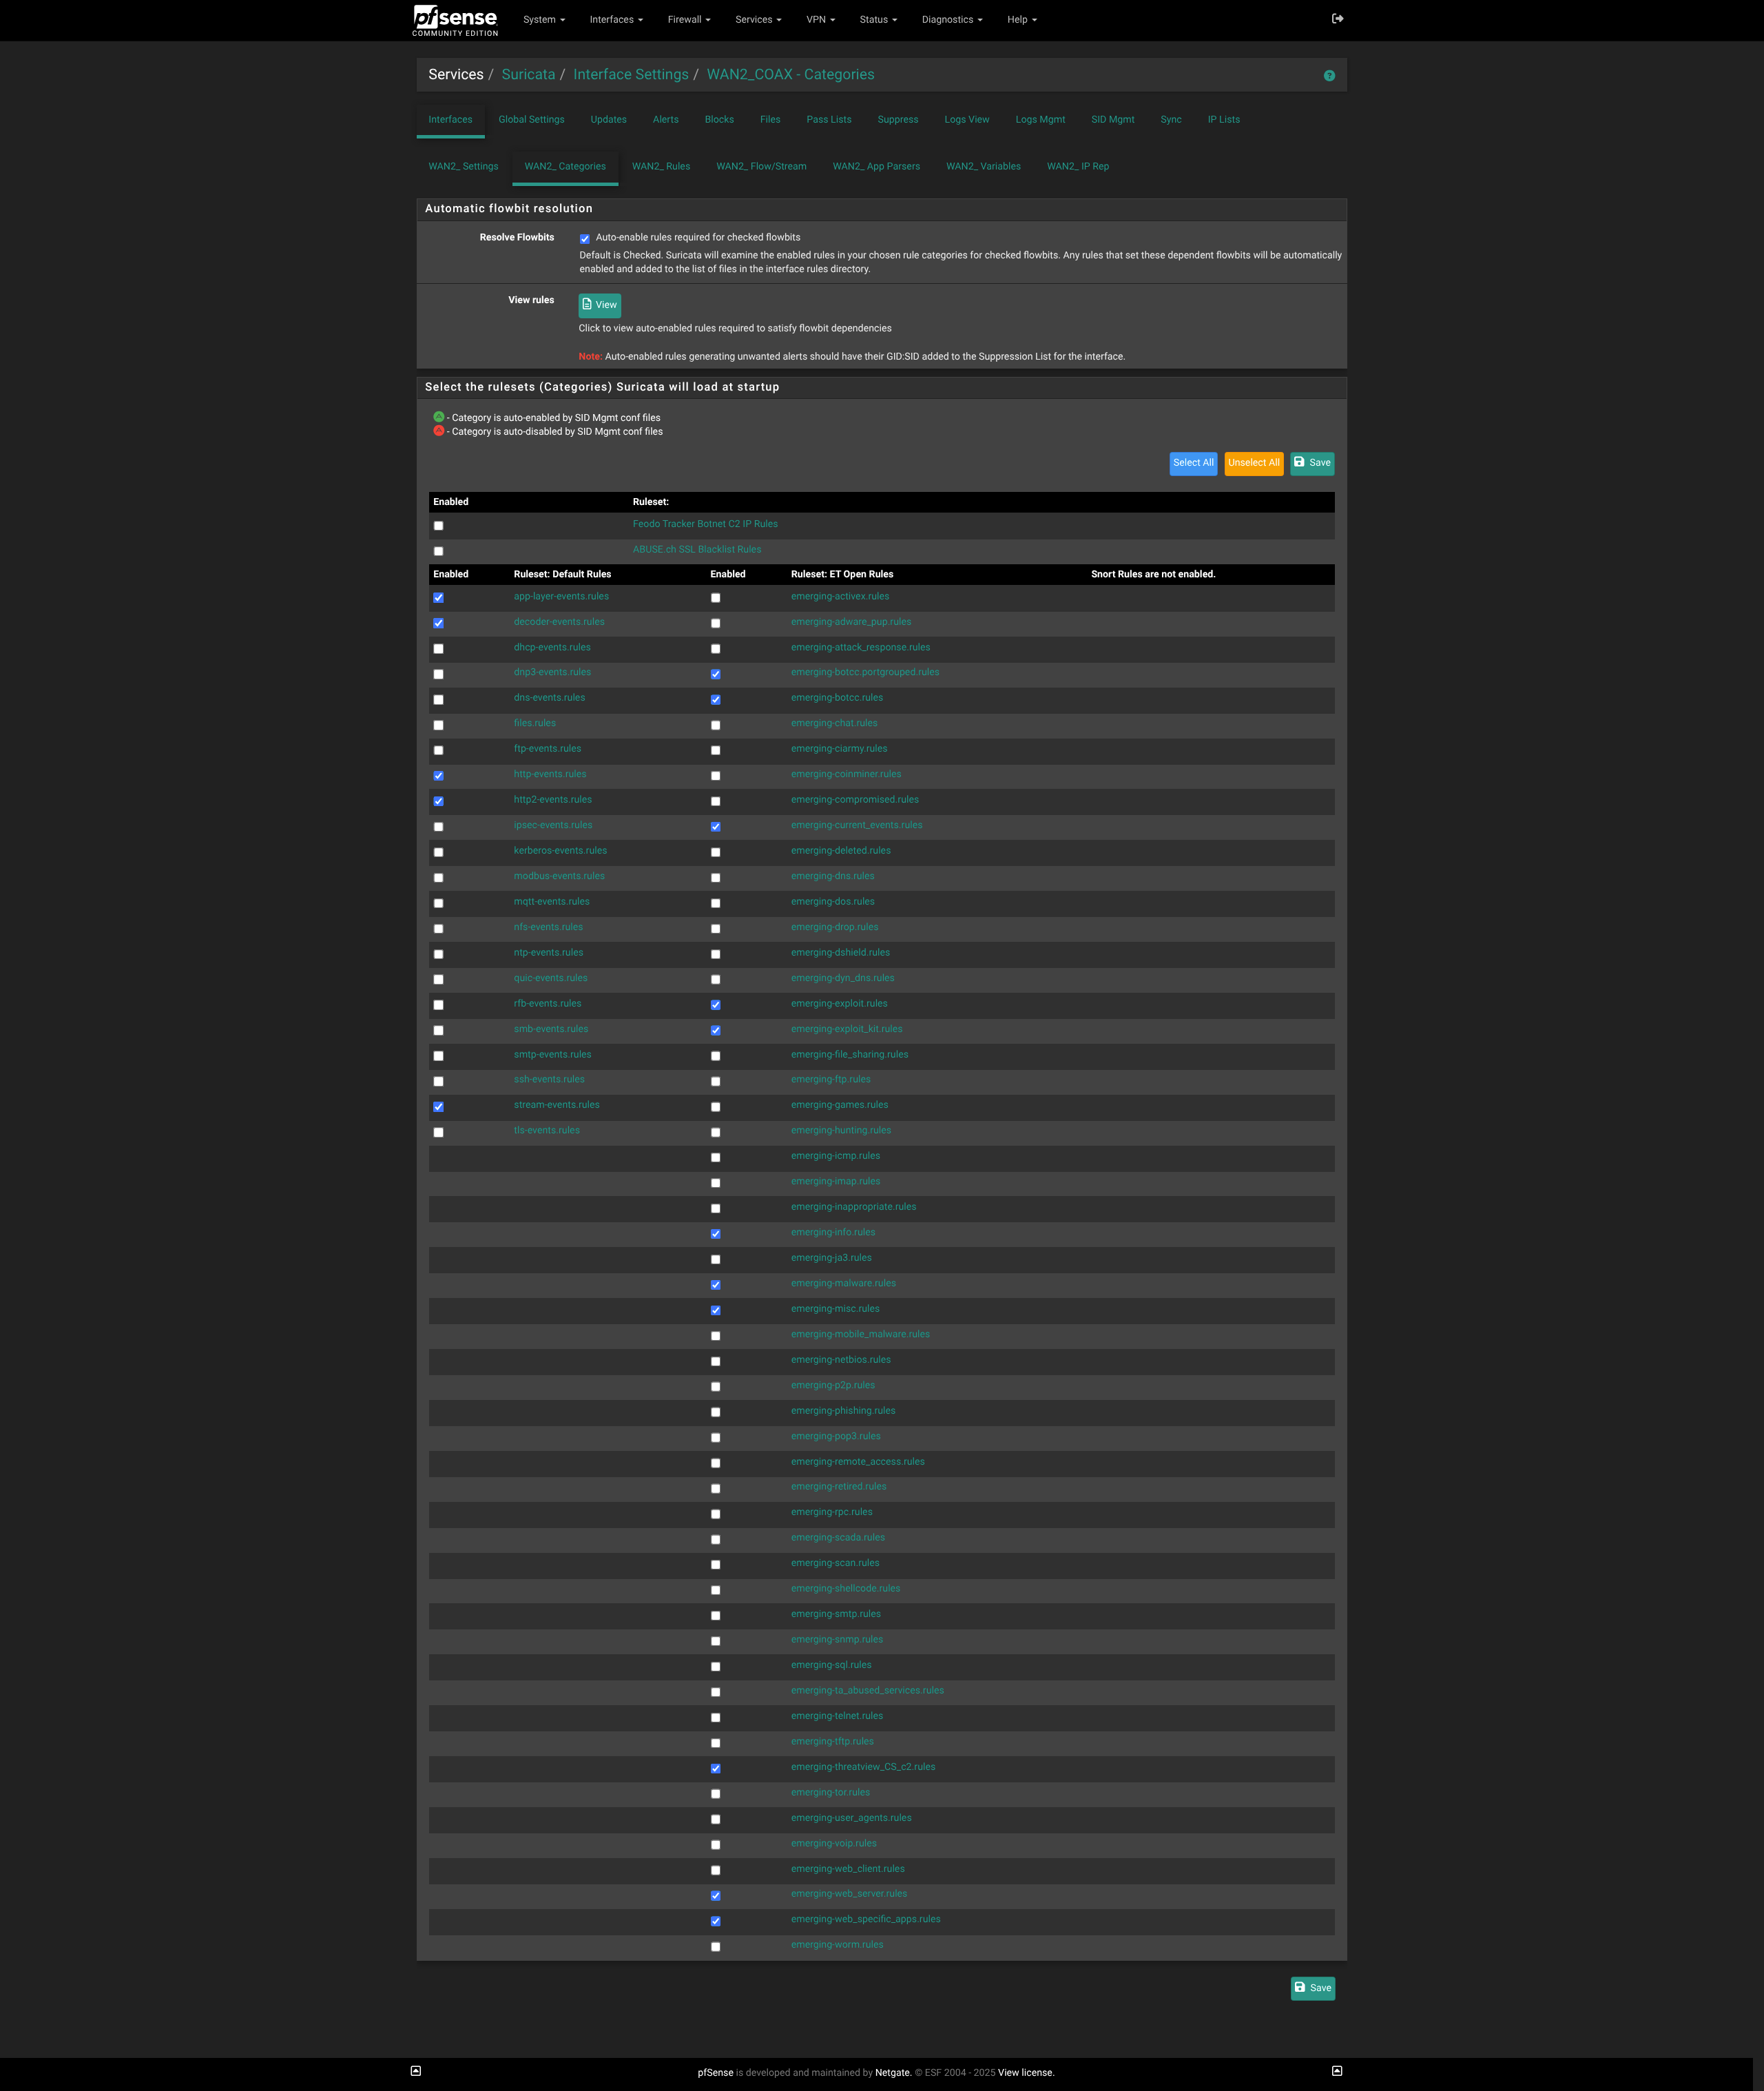The height and width of the screenshot is (2091, 1764).
Task: Uncheck stream-events.rules checkbox
Action: pos(438,1107)
